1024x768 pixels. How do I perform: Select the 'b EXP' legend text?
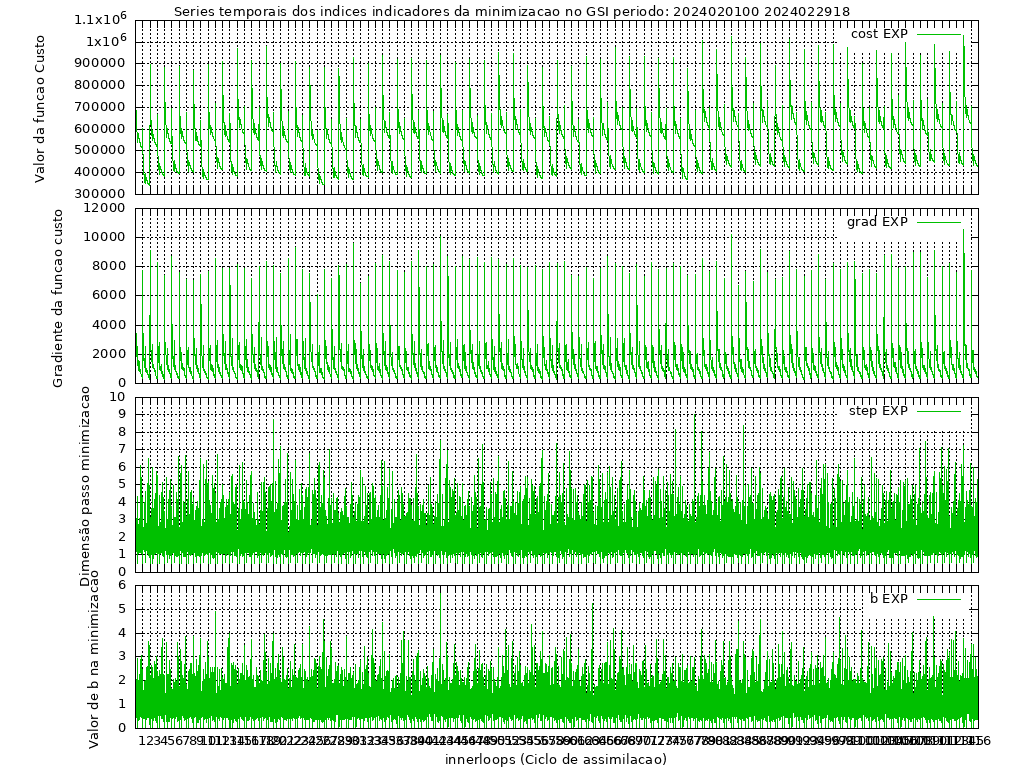point(888,599)
